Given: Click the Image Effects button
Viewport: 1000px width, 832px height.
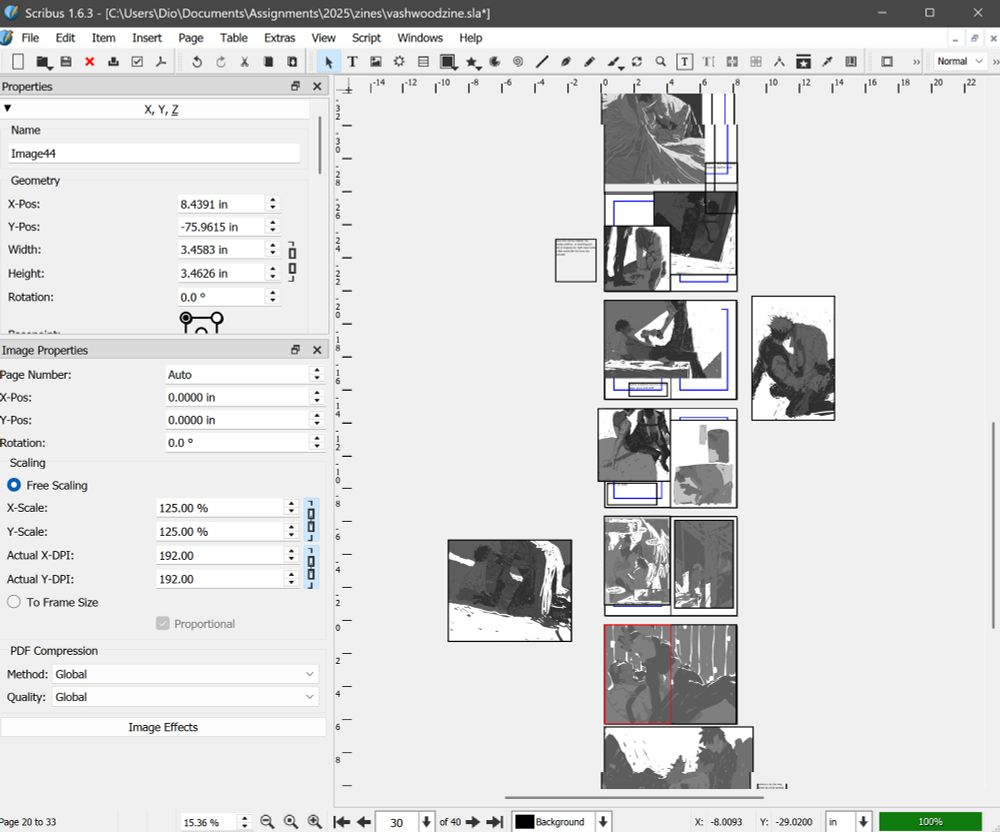Looking at the screenshot, I should click(x=163, y=727).
